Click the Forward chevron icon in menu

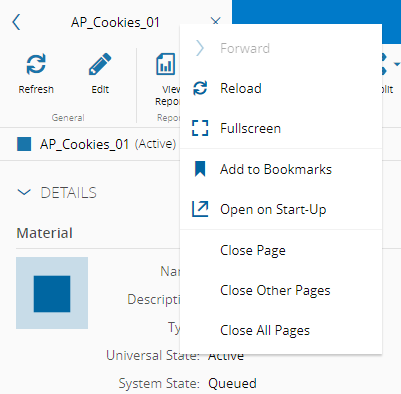(x=200, y=49)
